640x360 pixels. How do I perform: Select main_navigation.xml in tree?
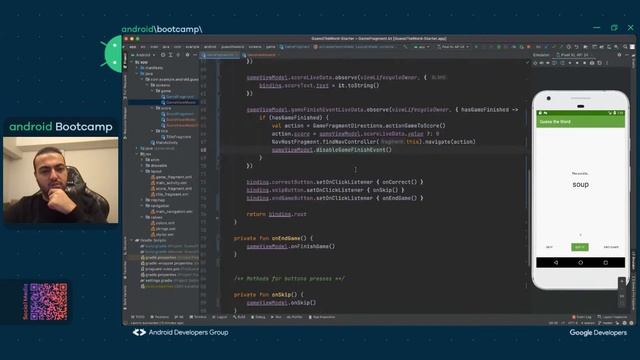click(x=171, y=211)
